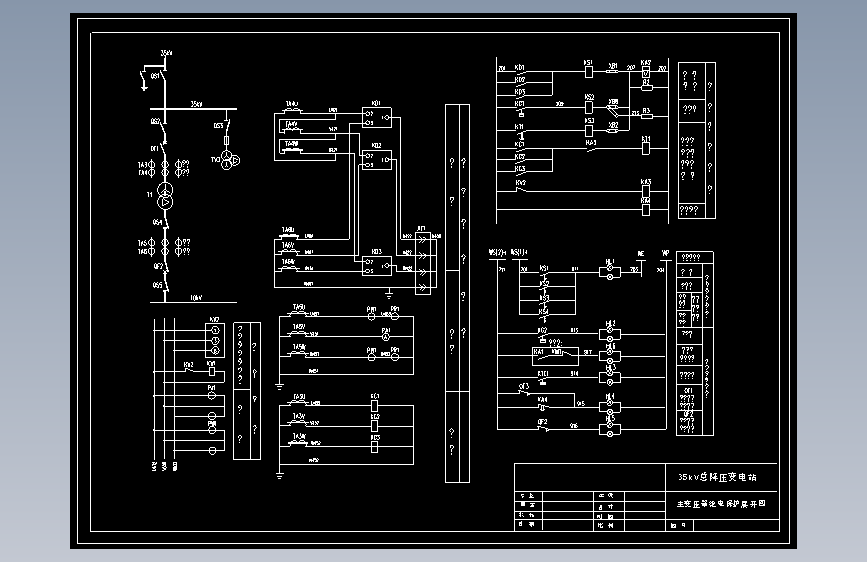Click the QF2 contact label near HL5

click(542, 422)
